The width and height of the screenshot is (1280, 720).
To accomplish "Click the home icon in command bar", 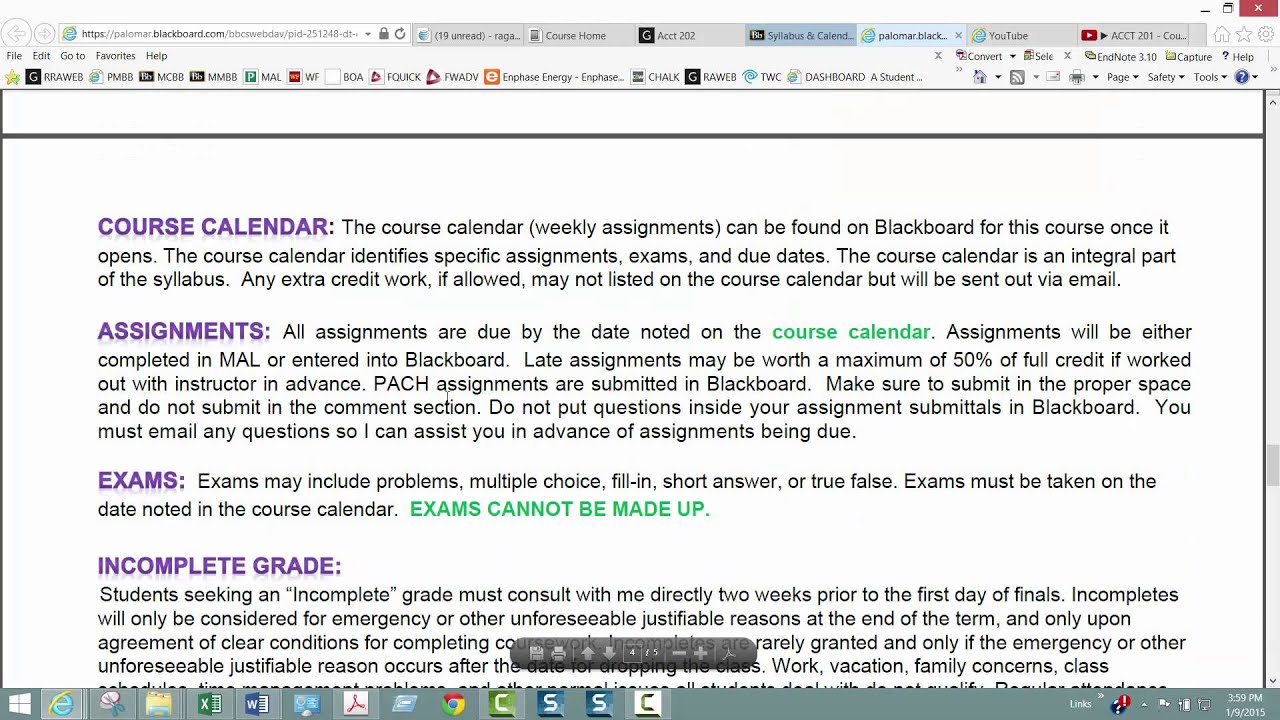I will [980, 77].
